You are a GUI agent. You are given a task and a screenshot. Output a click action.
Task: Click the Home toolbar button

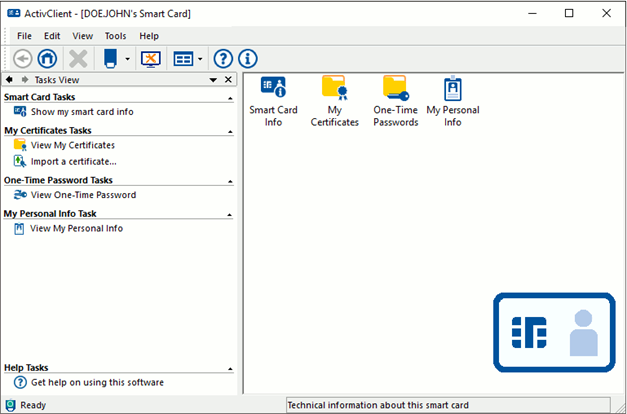click(x=46, y=59)
